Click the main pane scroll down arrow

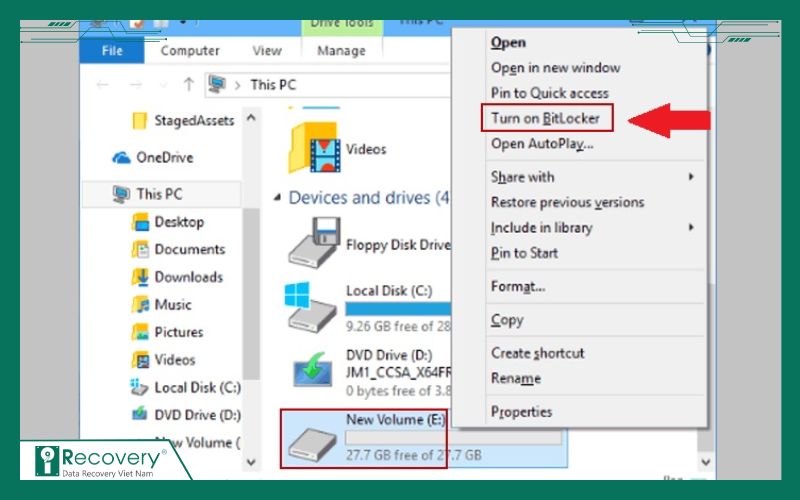[x=706, y=462]
